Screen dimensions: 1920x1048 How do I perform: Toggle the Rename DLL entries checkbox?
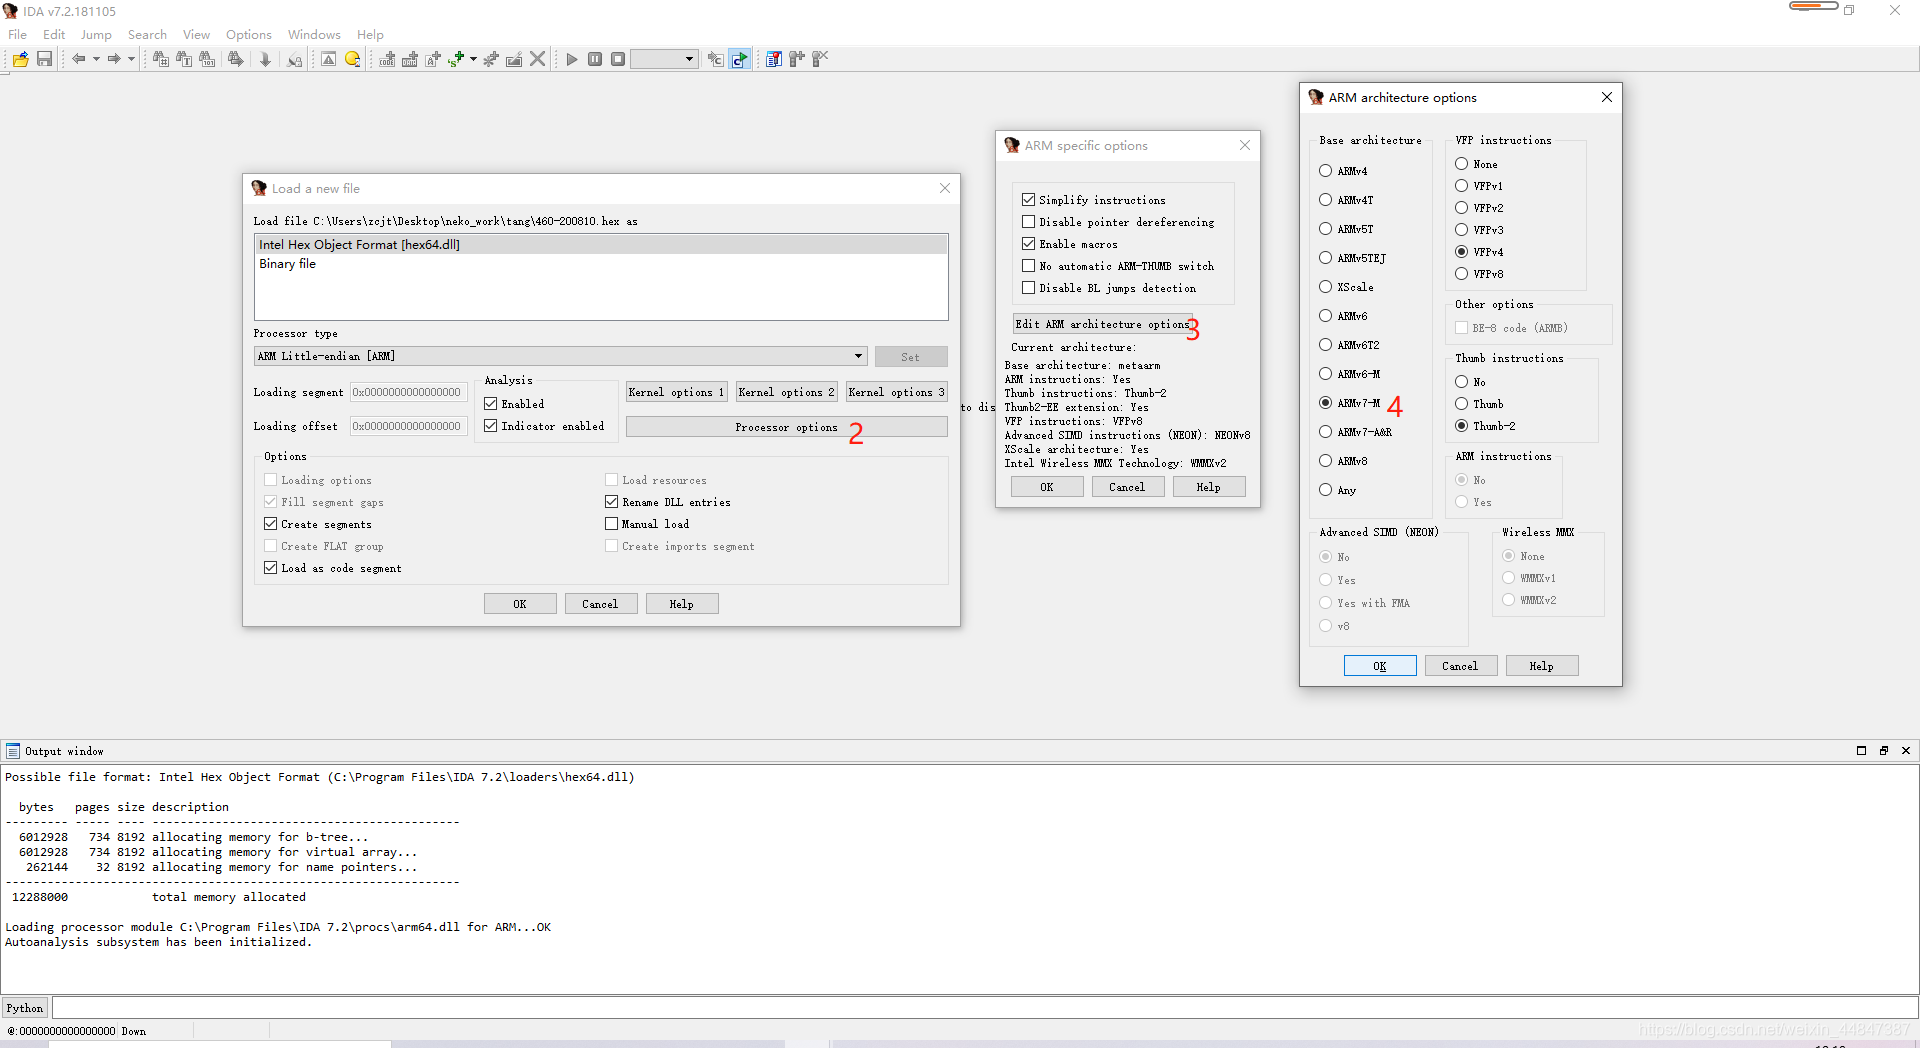(x=611, y=502)
